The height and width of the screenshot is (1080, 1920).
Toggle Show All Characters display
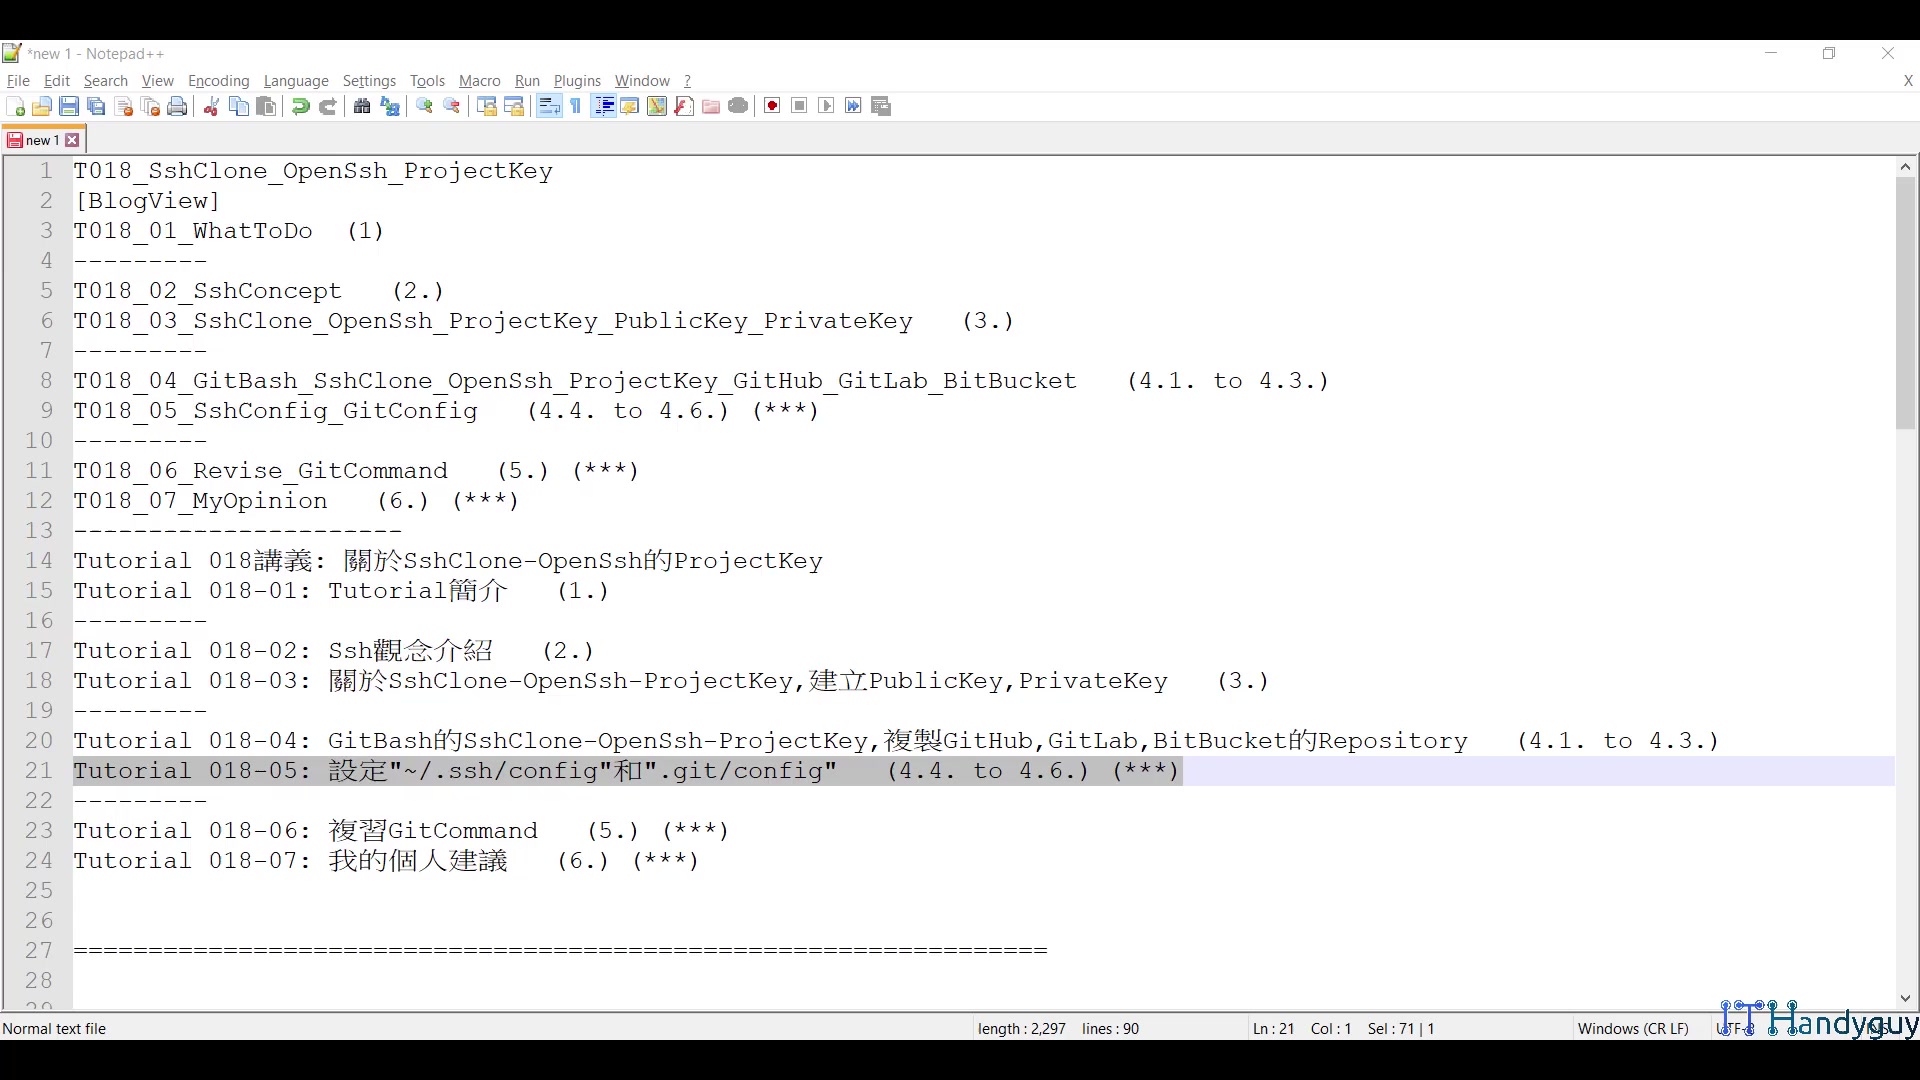click(576, 106)
